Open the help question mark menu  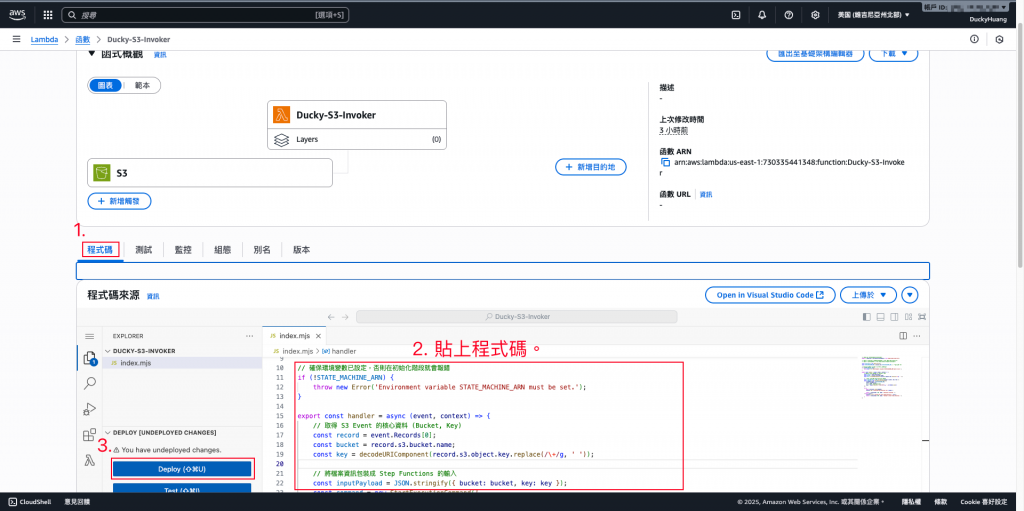coord(788,14)
